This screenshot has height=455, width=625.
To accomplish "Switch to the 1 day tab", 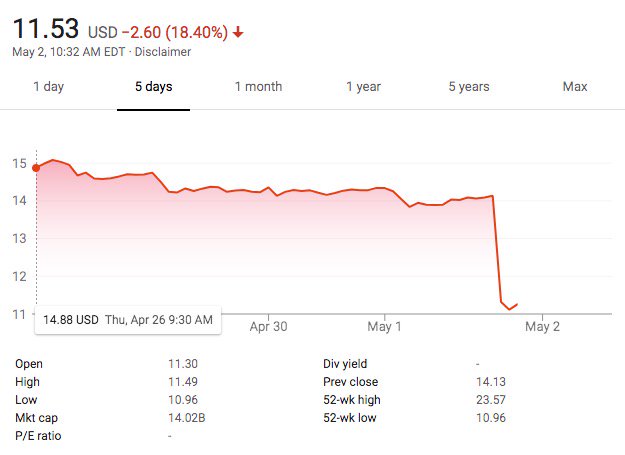I will pyautogui.click(x=48, y=87).
